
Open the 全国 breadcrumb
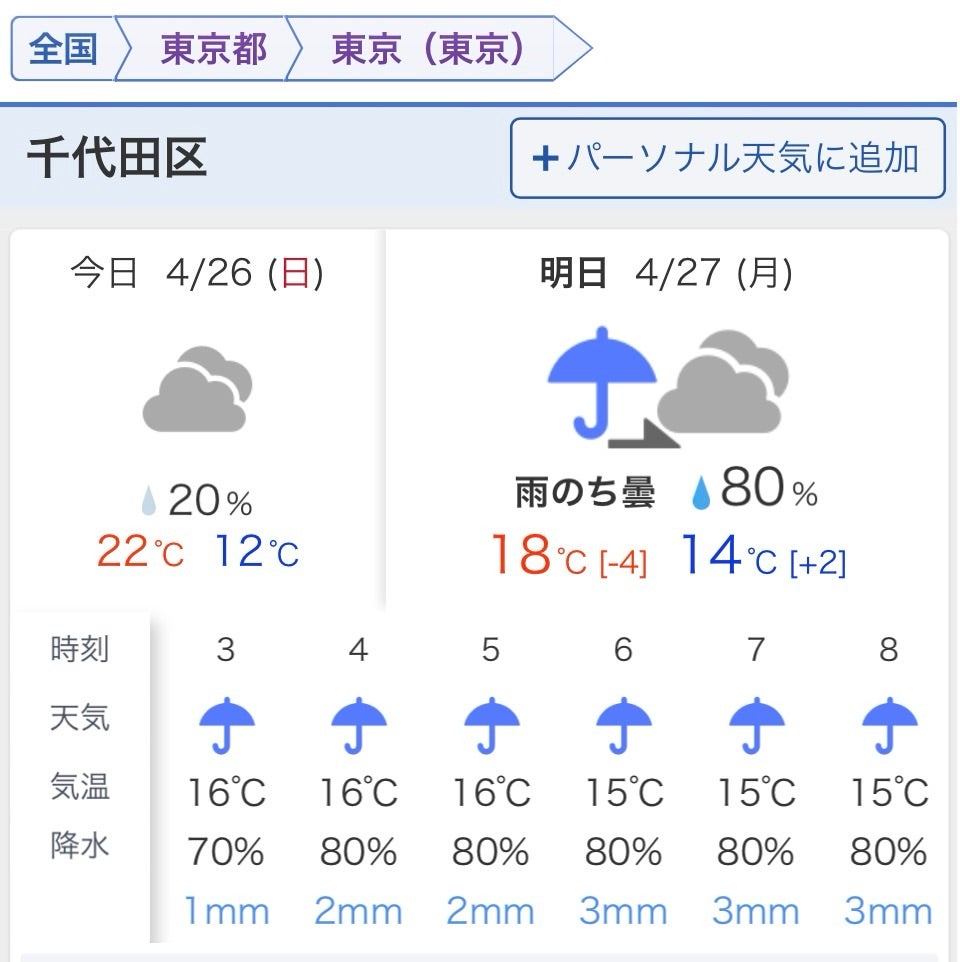click(62, 49)
